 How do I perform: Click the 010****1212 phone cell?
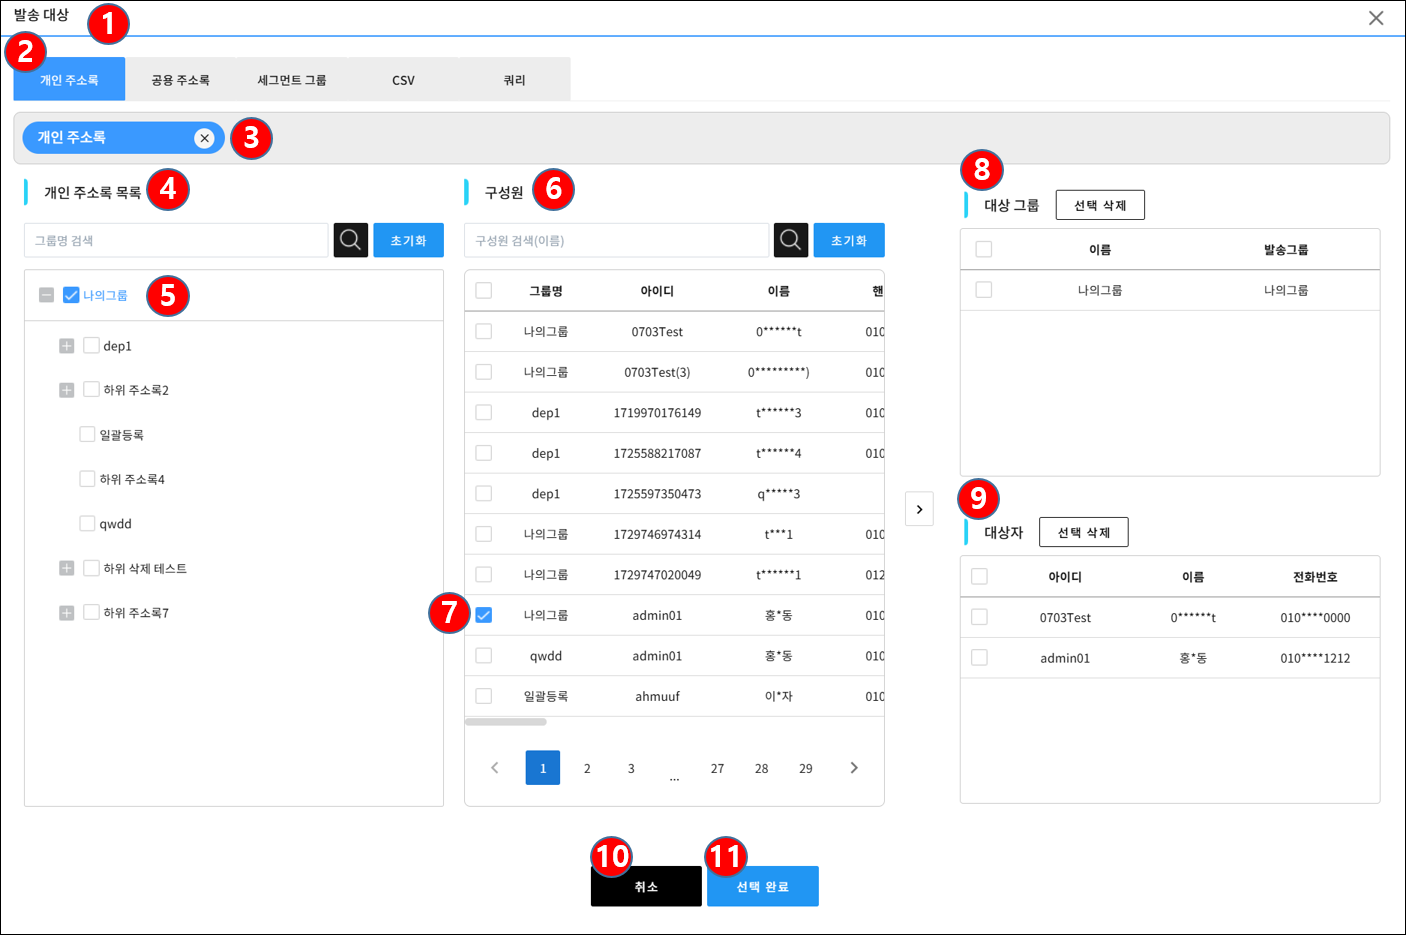(x=1315, y=658)
